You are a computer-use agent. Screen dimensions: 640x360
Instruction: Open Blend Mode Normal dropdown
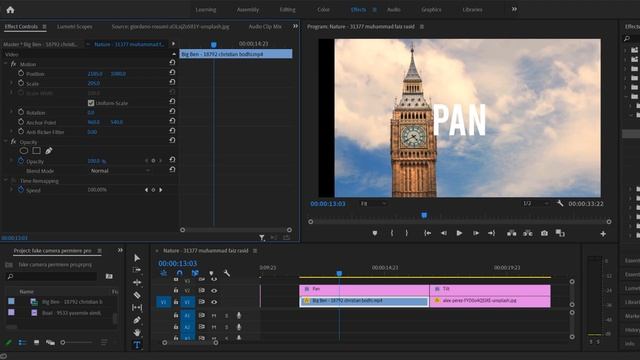click(x=120, y=171)
